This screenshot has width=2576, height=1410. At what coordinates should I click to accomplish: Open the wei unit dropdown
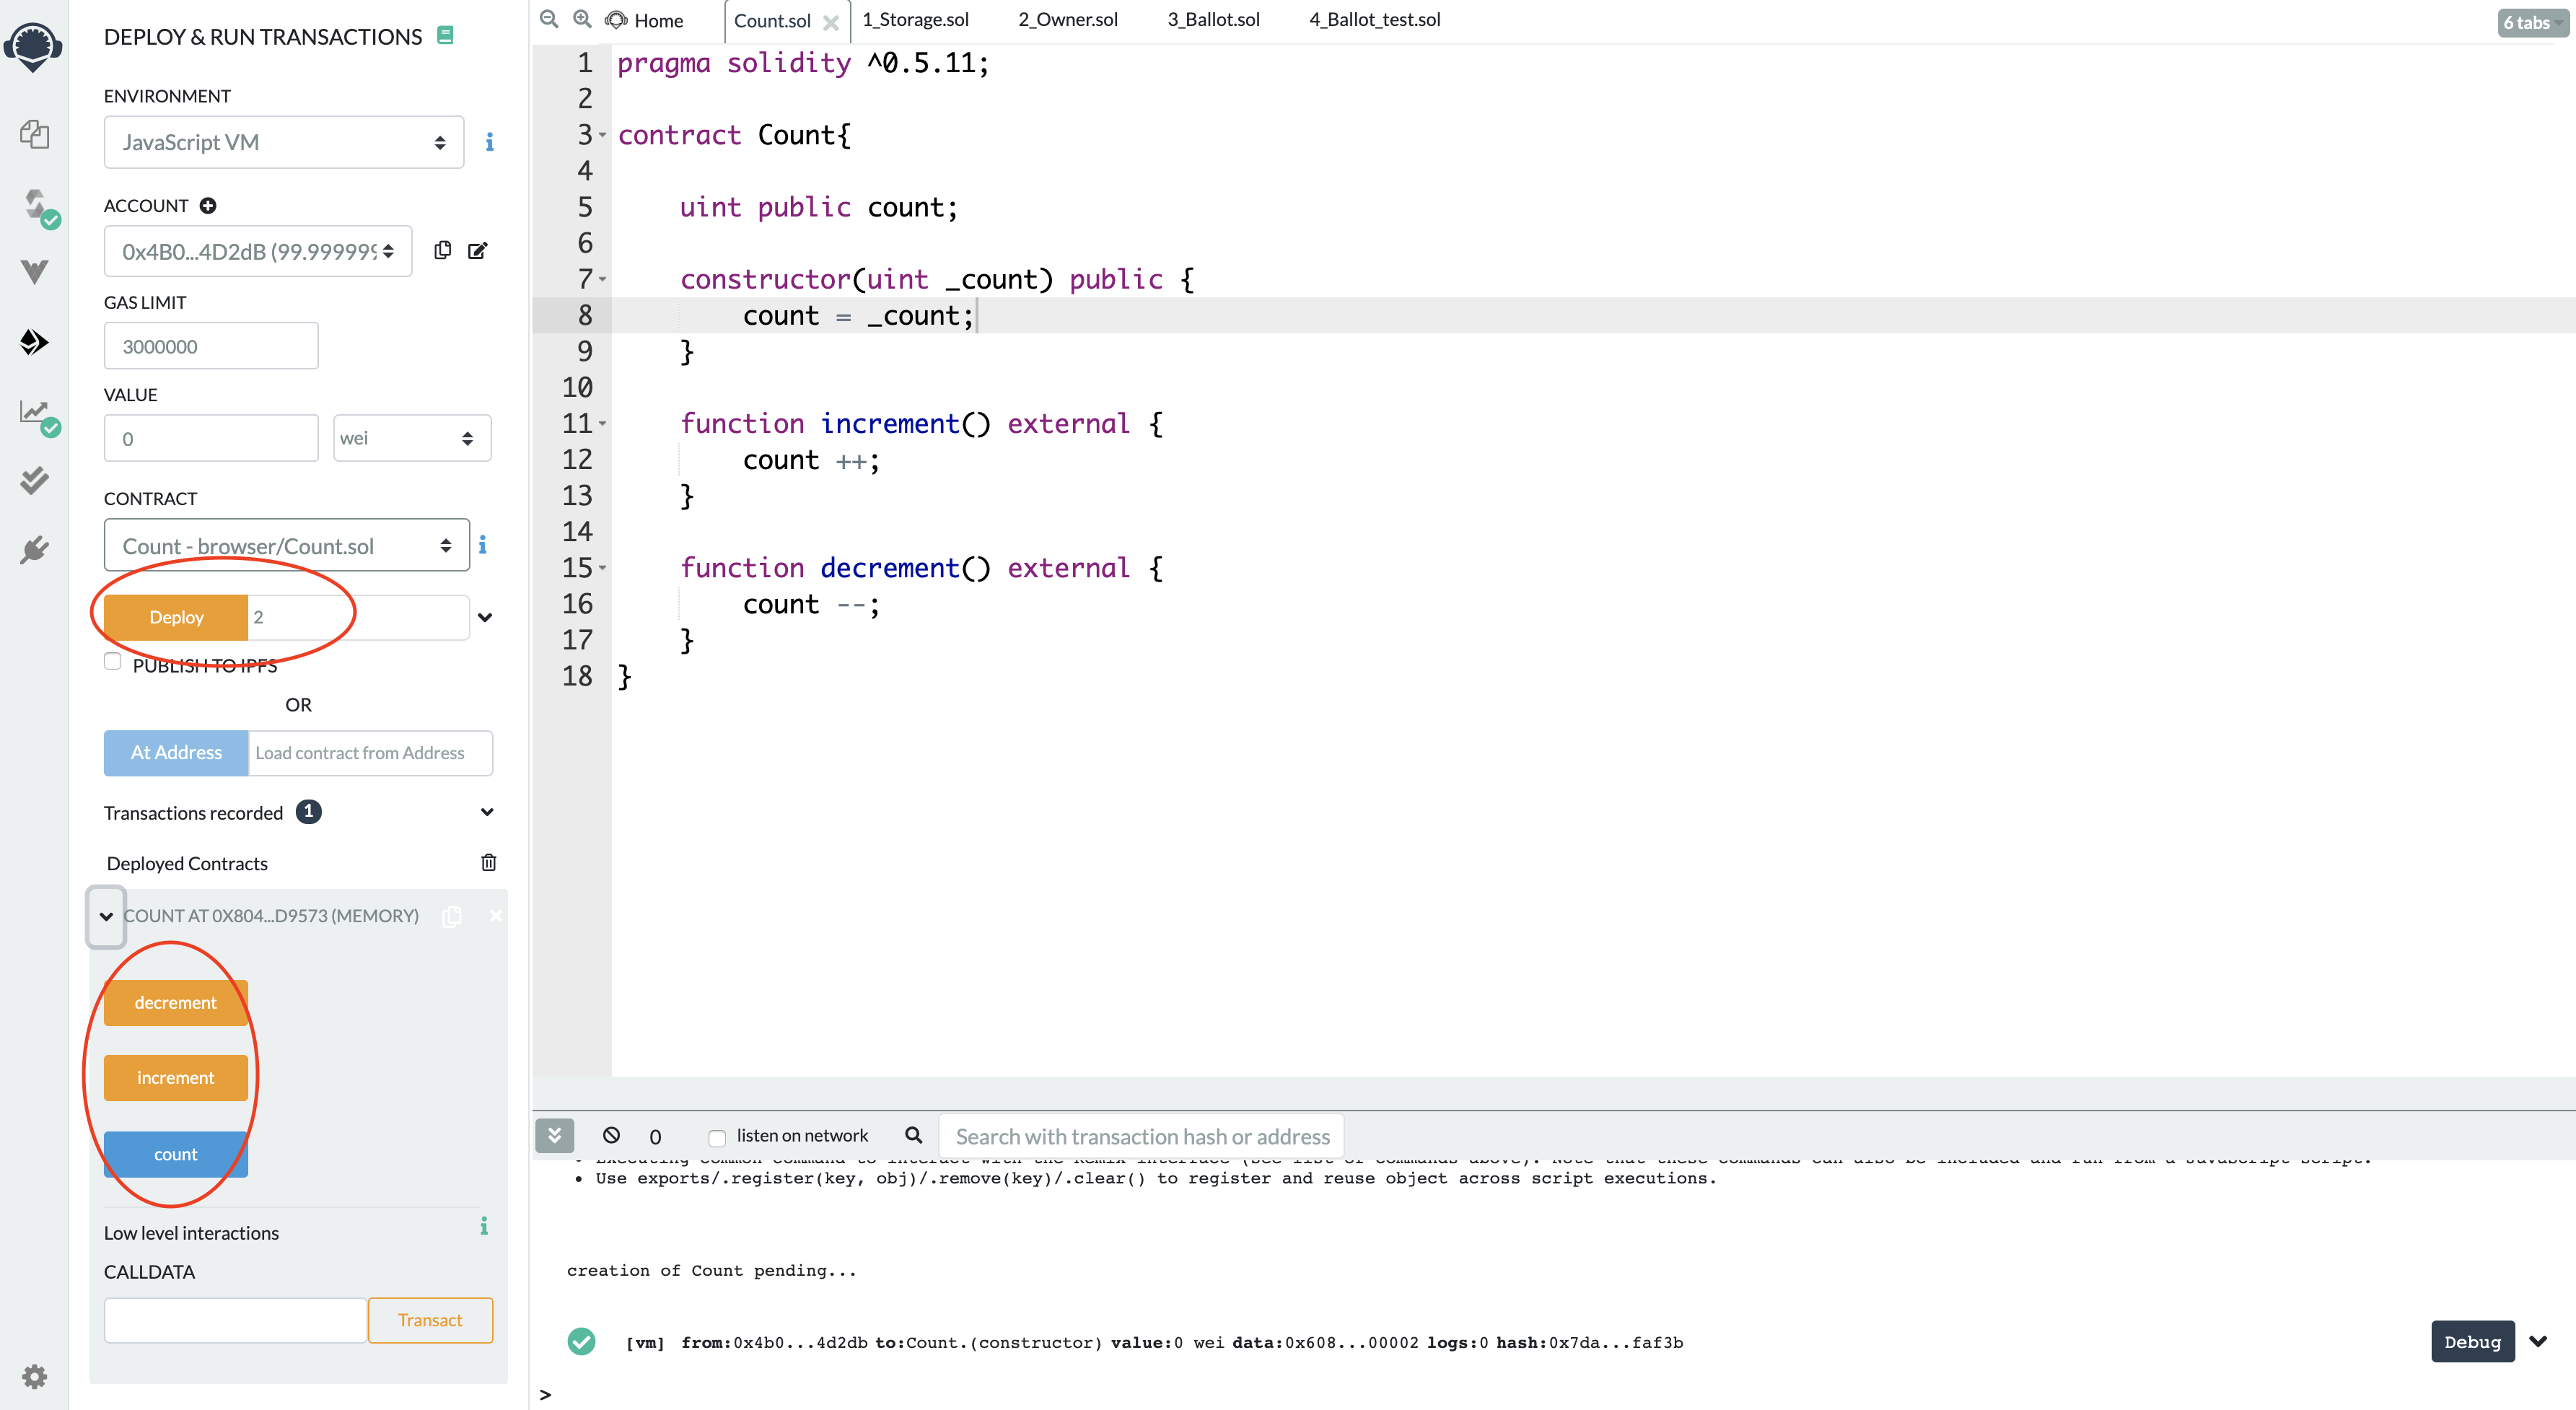tap(411, 438)
